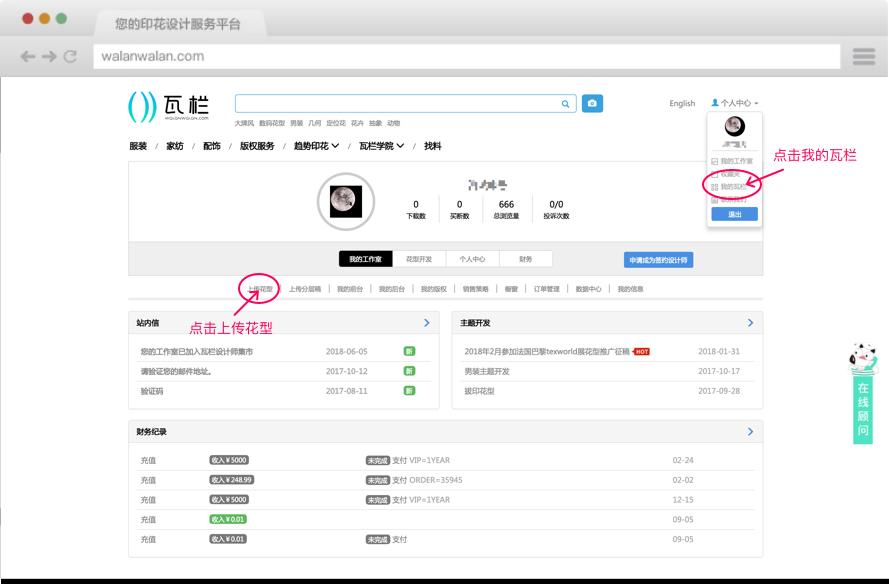Click the browser reload icon
Screen dimensions: 889x584
pos(70,57)
